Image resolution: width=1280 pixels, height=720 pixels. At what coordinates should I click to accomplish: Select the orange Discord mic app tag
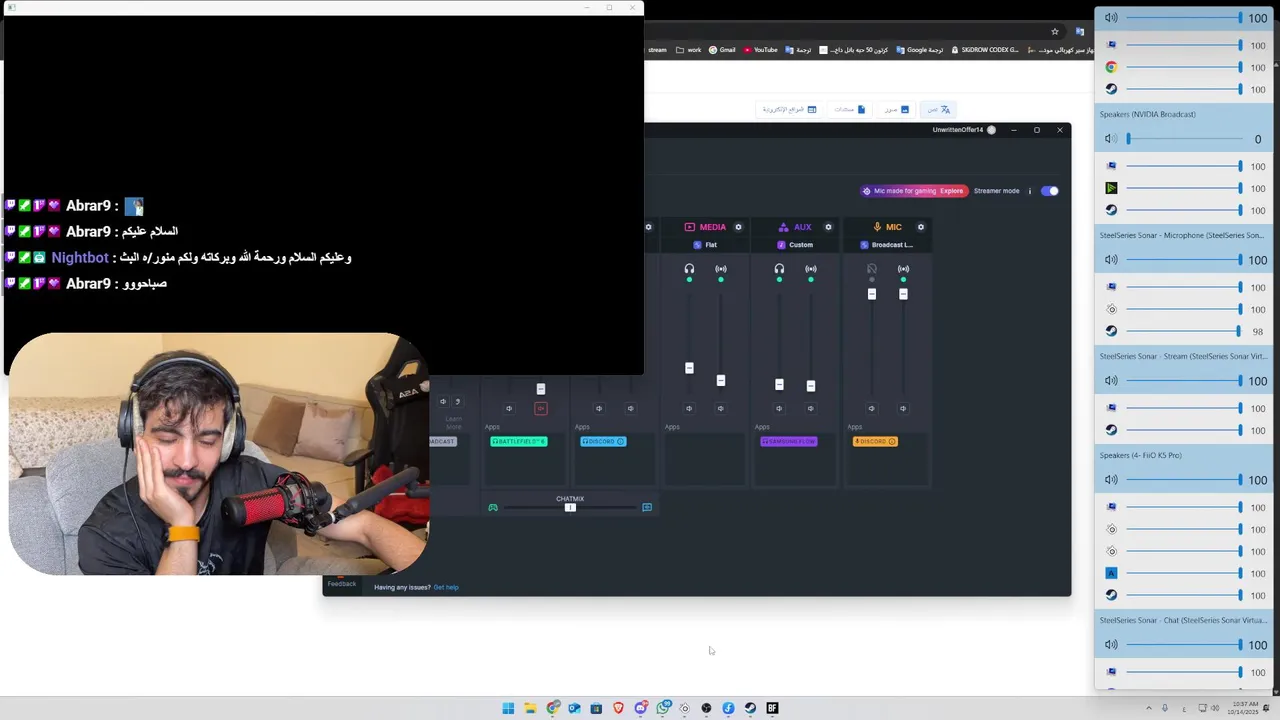(875, 441)
